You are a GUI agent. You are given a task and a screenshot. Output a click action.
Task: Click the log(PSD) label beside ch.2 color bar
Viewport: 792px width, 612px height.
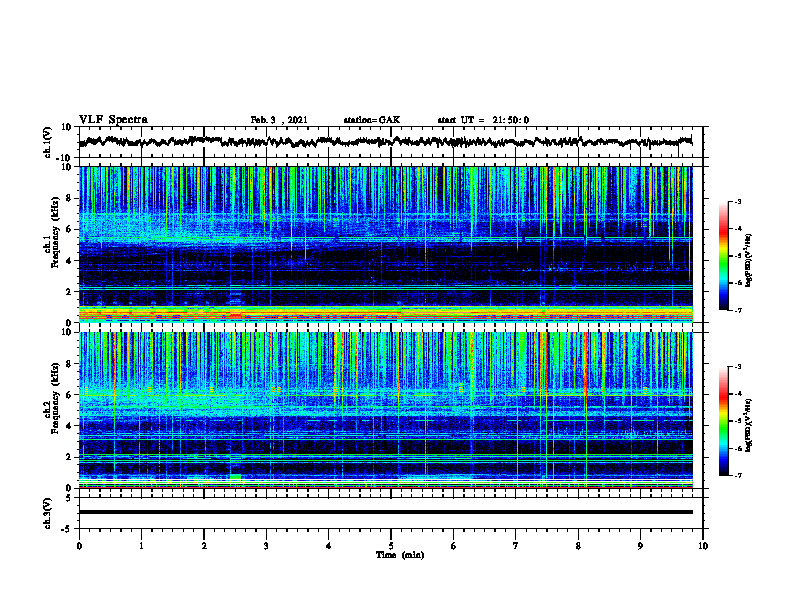[x=749, y=425]
